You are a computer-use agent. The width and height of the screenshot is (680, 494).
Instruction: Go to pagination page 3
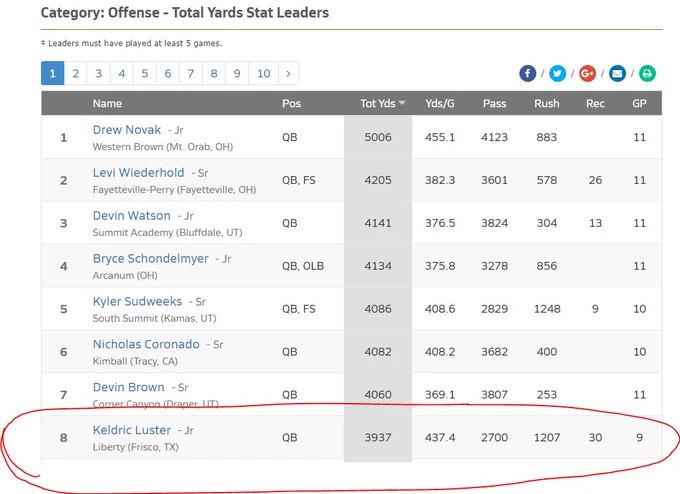(98, 73)
